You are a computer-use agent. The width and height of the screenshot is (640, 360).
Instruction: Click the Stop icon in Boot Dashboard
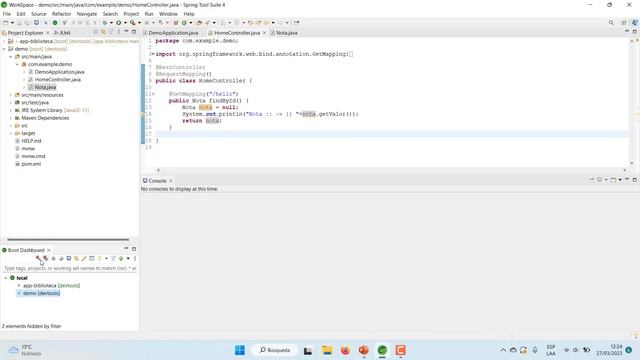[x=53, y=258]
